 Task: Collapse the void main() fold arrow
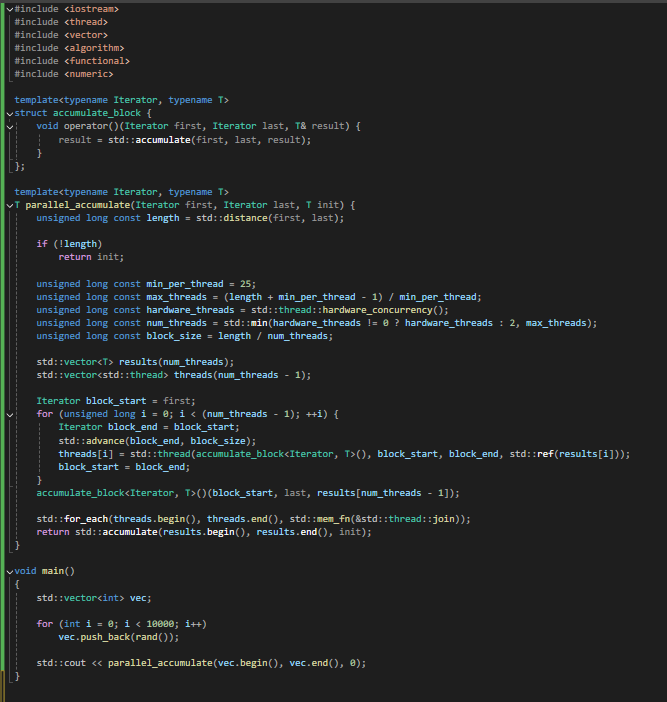tap(10, 572)
